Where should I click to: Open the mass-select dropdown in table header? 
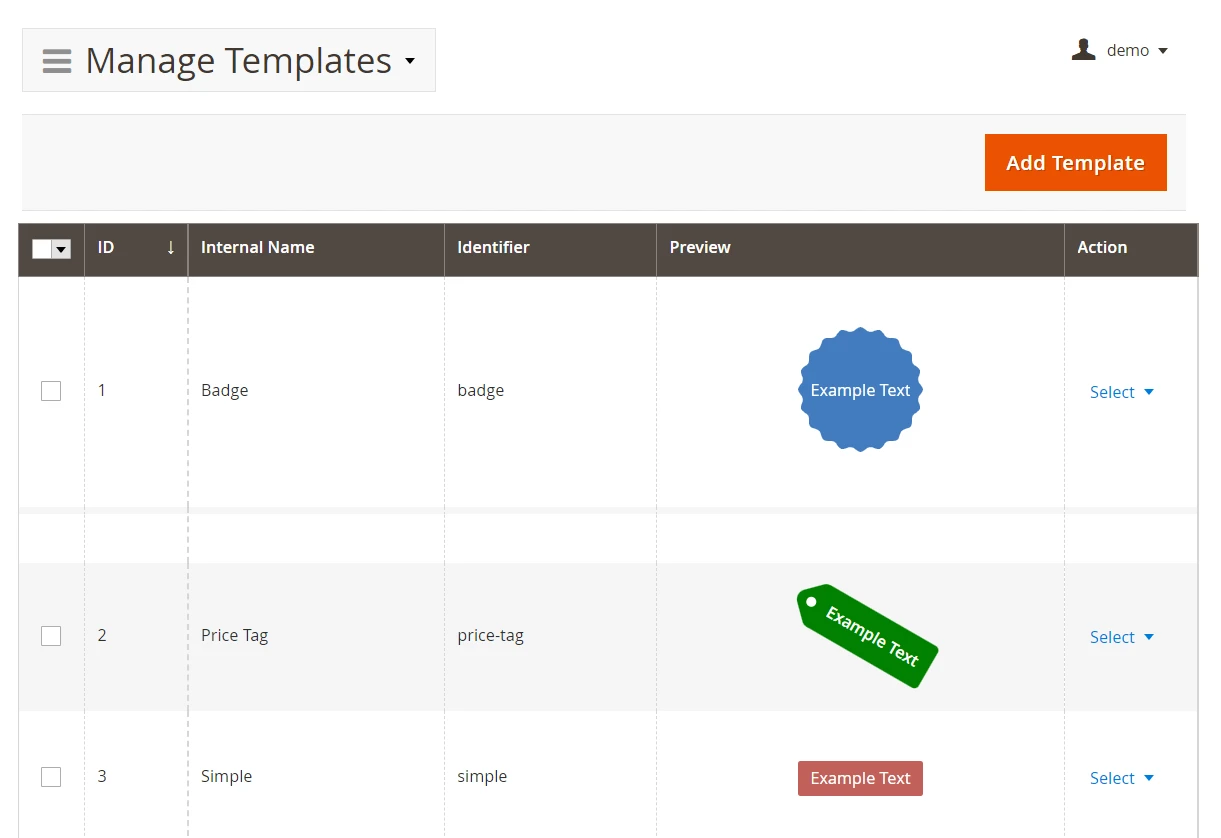coord(61,249)
